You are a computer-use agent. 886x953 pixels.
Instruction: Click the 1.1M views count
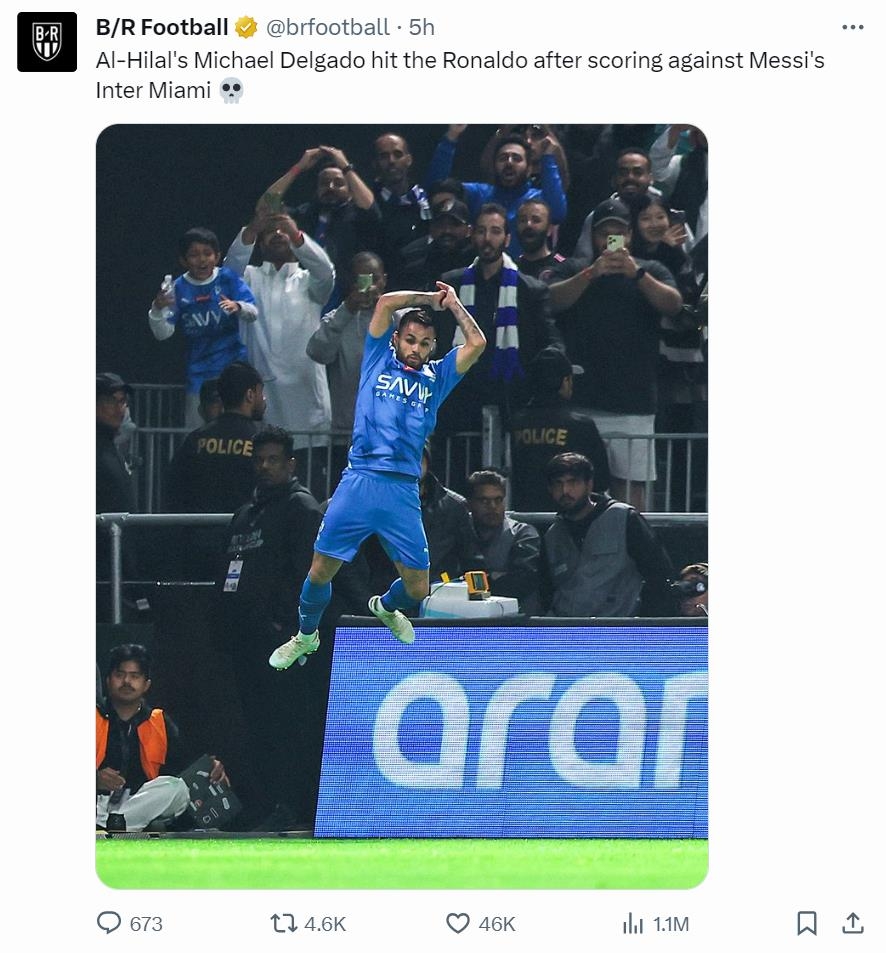click(x=671, y=924)
